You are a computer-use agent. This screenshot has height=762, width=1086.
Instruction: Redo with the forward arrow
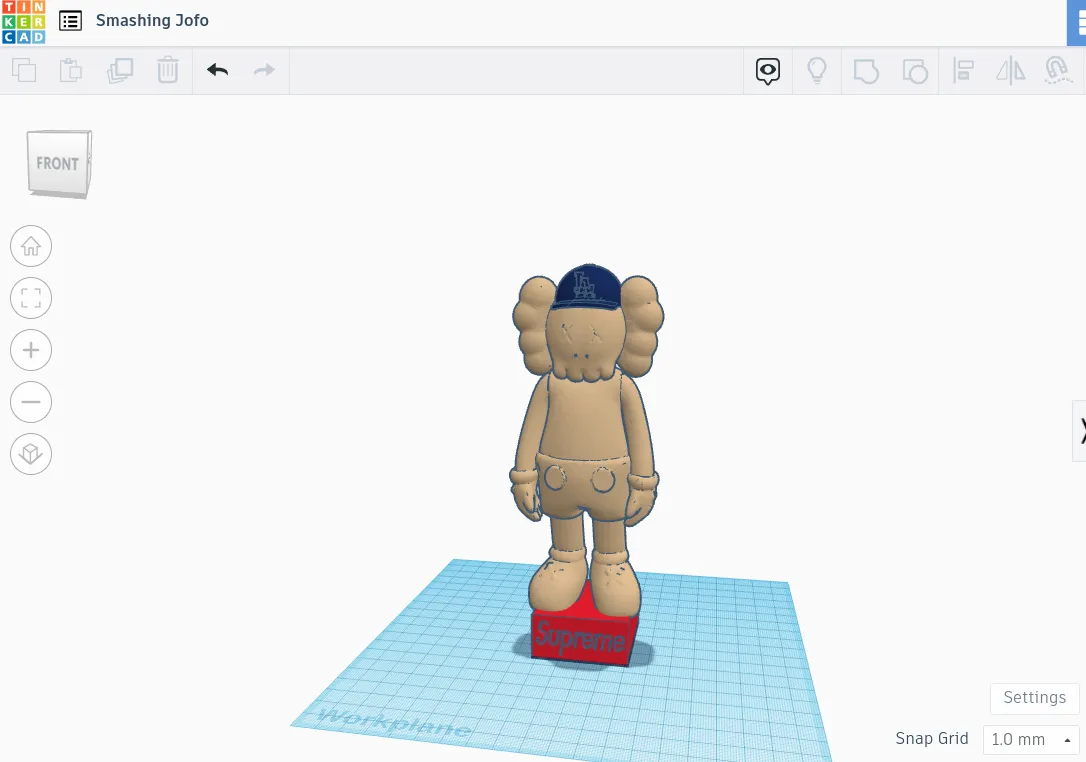pos(265,70)
